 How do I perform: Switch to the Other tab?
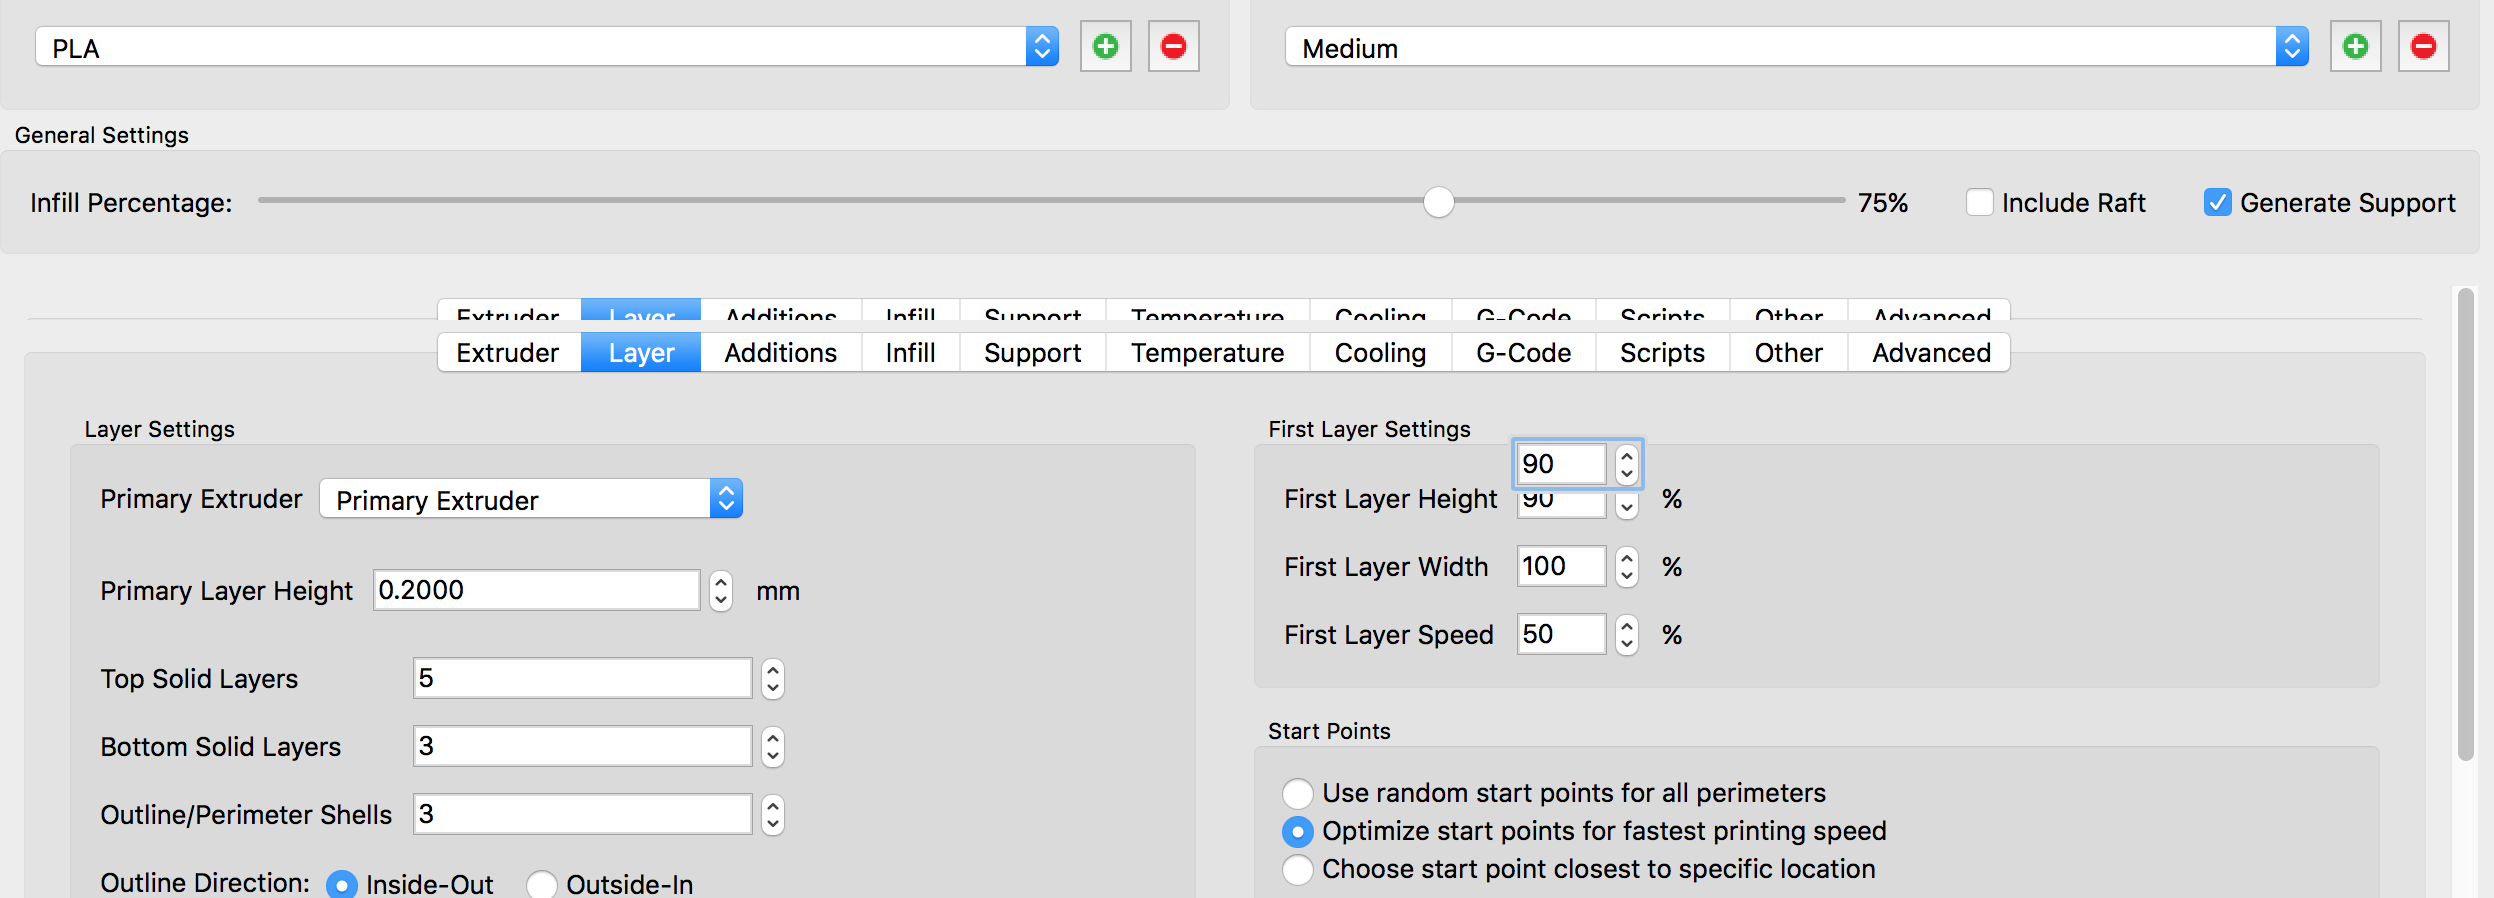(x=1789, y=353)
